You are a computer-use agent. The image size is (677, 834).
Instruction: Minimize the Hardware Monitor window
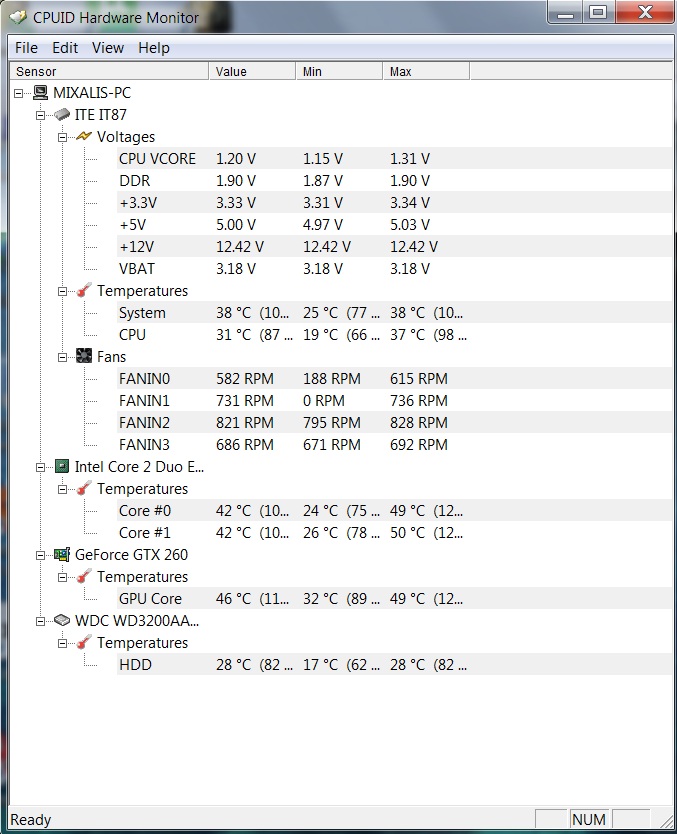click(565, 13)
